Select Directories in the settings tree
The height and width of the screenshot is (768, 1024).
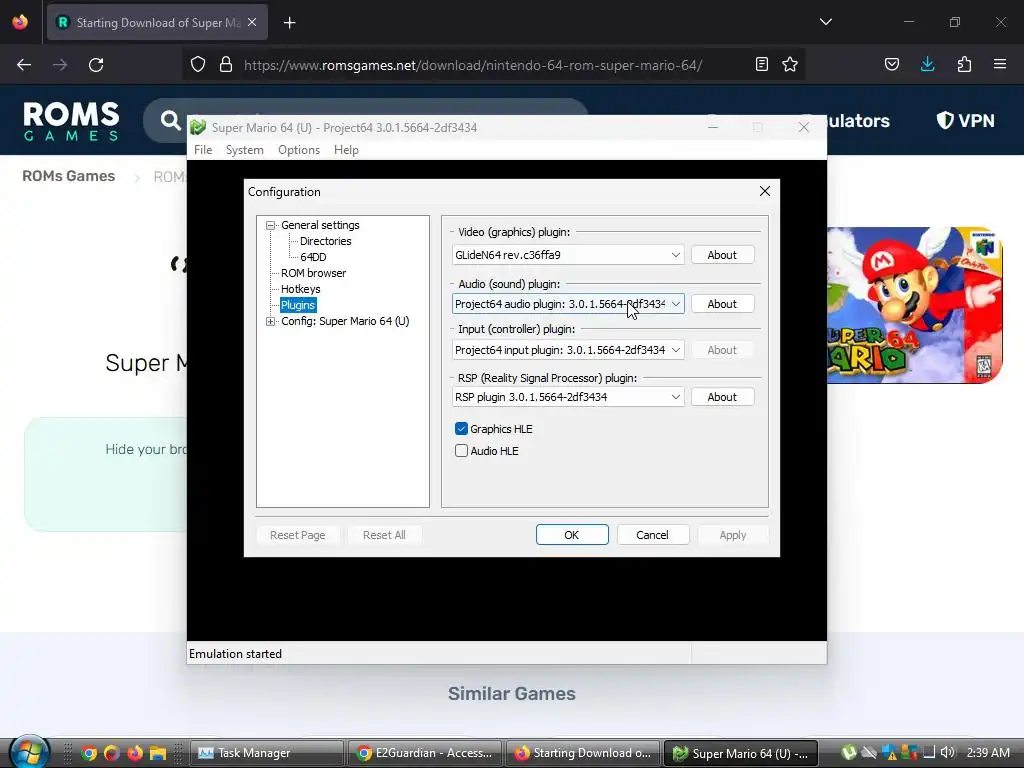click(x=325, y=241)
